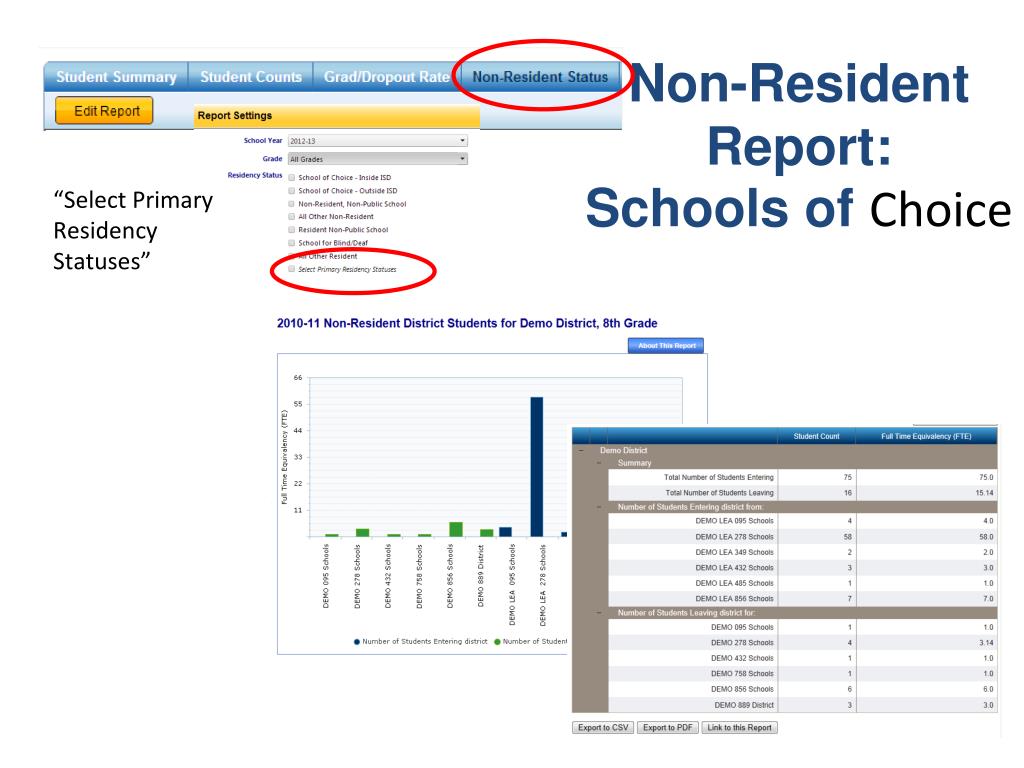Enable Non-Resident, Non-Public School checkbox
The width and height of the screenshot is (1024, 768).
(x=292, y=204)
